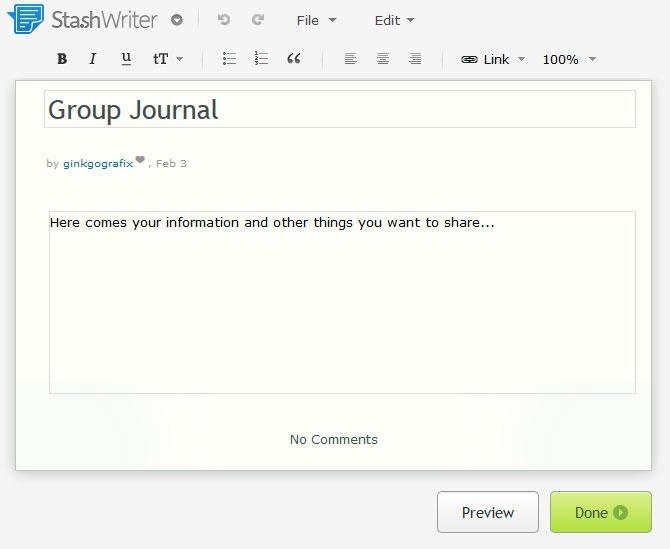Undo the last action
670x549 pixels.
[223, 20]
